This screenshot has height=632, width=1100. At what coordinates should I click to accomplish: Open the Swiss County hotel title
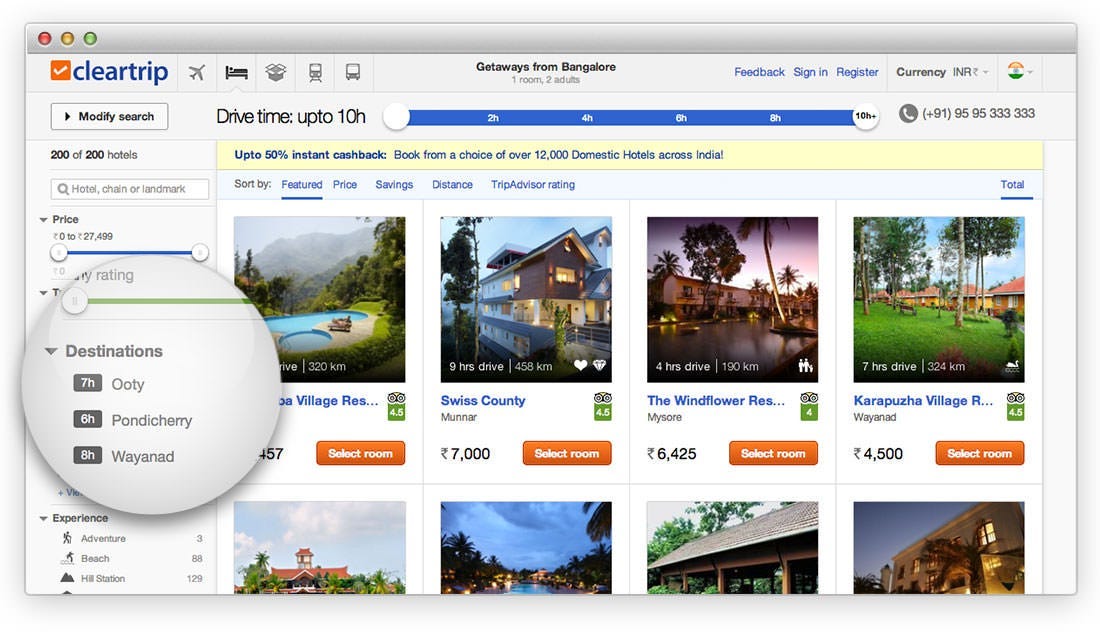click(x=483, y=401)
